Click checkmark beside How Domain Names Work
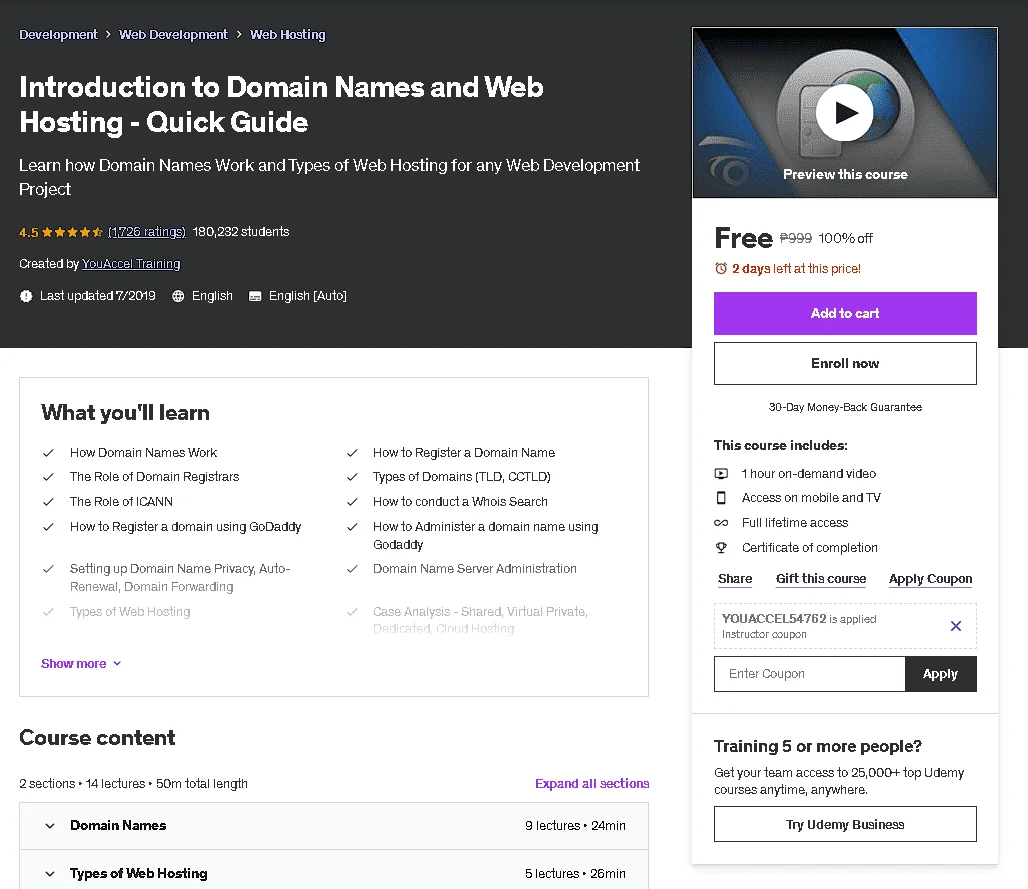This screenshot has width=1028, height=889. (48, 453)
